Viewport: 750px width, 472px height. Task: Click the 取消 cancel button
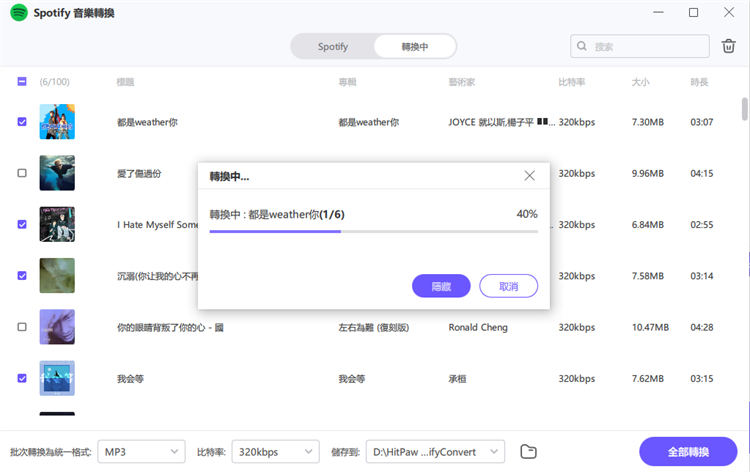[508, 286]
